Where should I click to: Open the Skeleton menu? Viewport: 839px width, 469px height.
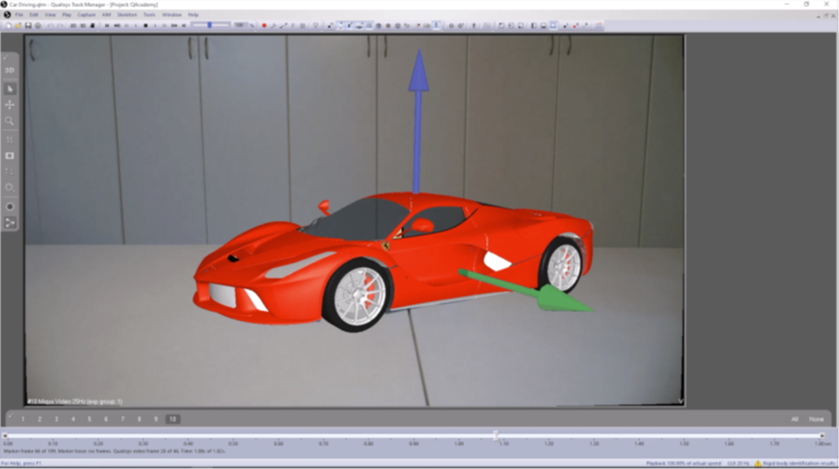127,15
